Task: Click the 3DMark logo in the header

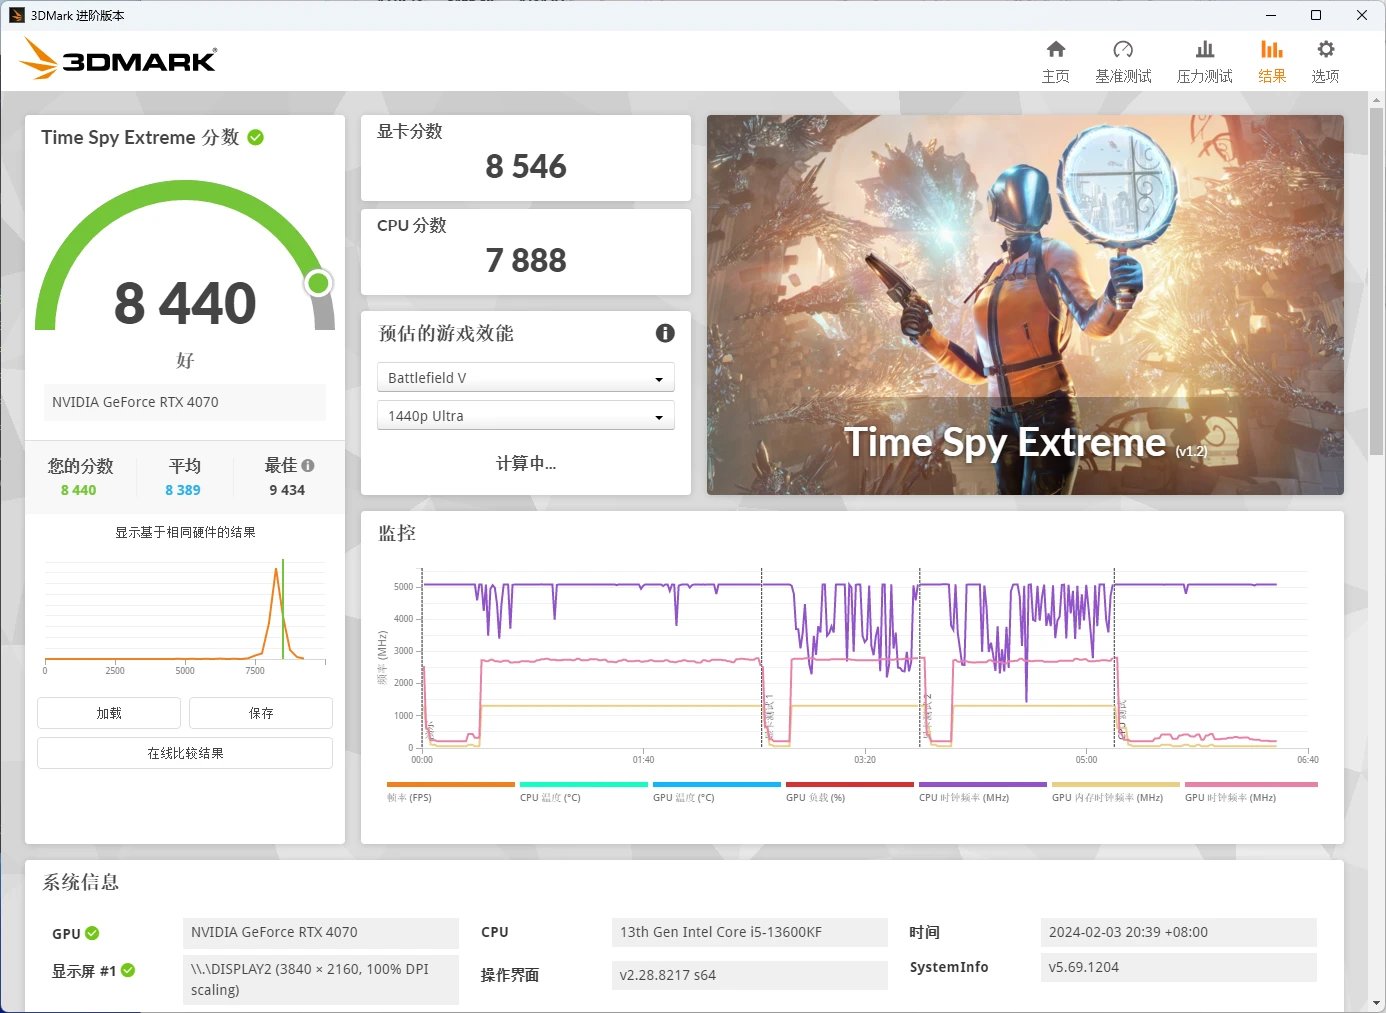Action: point(118,59)
